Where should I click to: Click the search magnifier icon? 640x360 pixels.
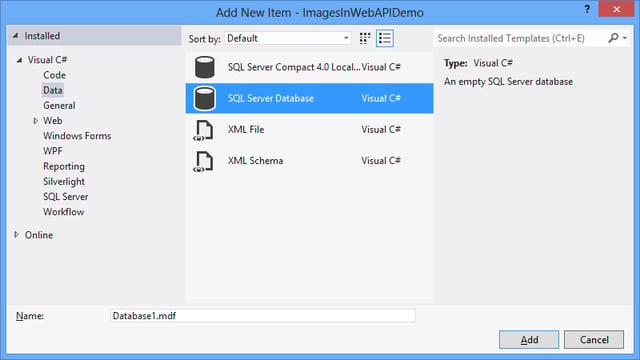pyautogui.click(x=613, y=38)
